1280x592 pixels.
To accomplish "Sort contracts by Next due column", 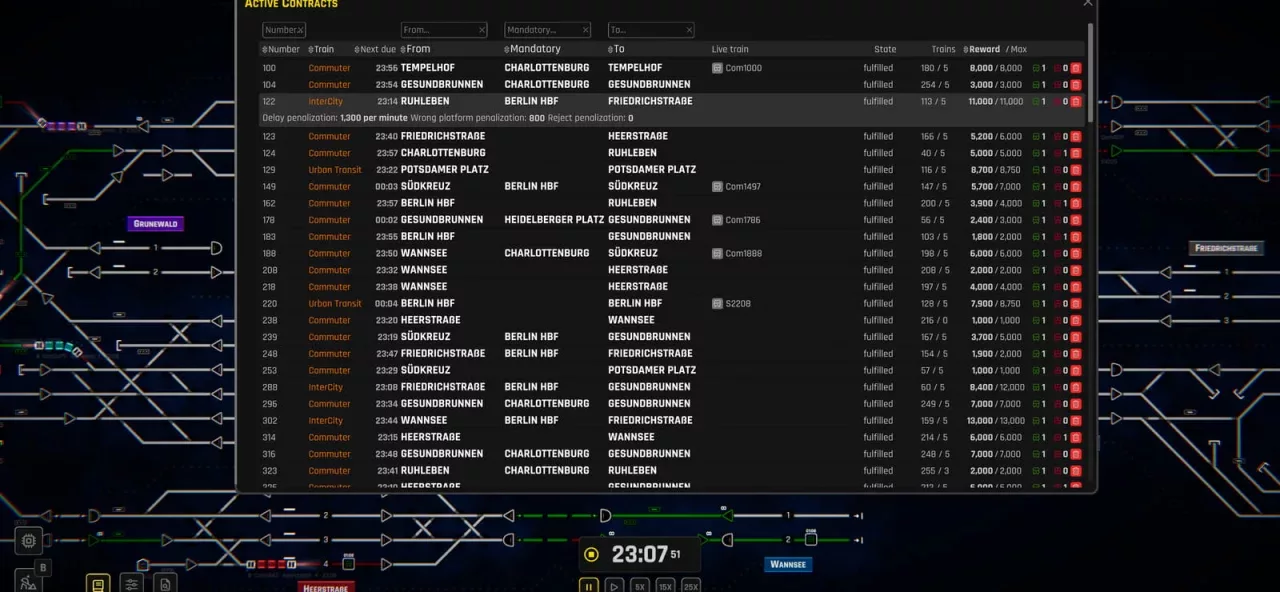I will [x=375, y=49].
